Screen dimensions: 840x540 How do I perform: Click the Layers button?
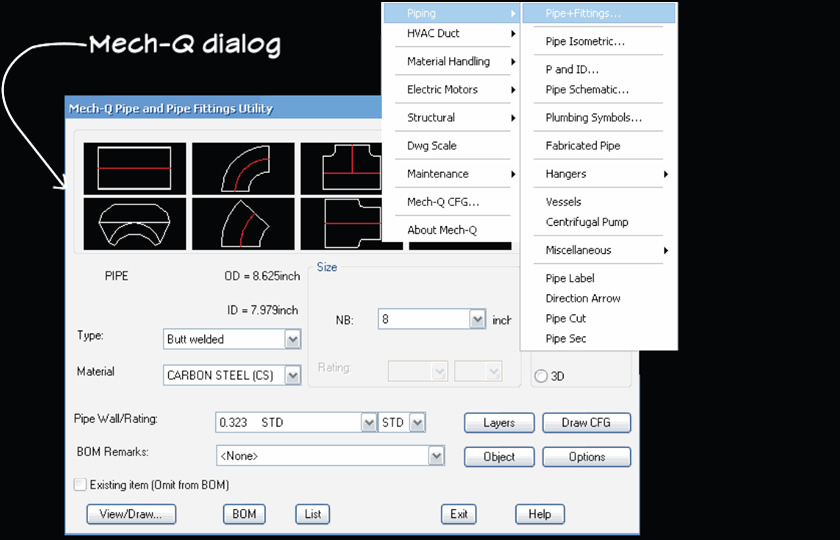pos(499,423)
